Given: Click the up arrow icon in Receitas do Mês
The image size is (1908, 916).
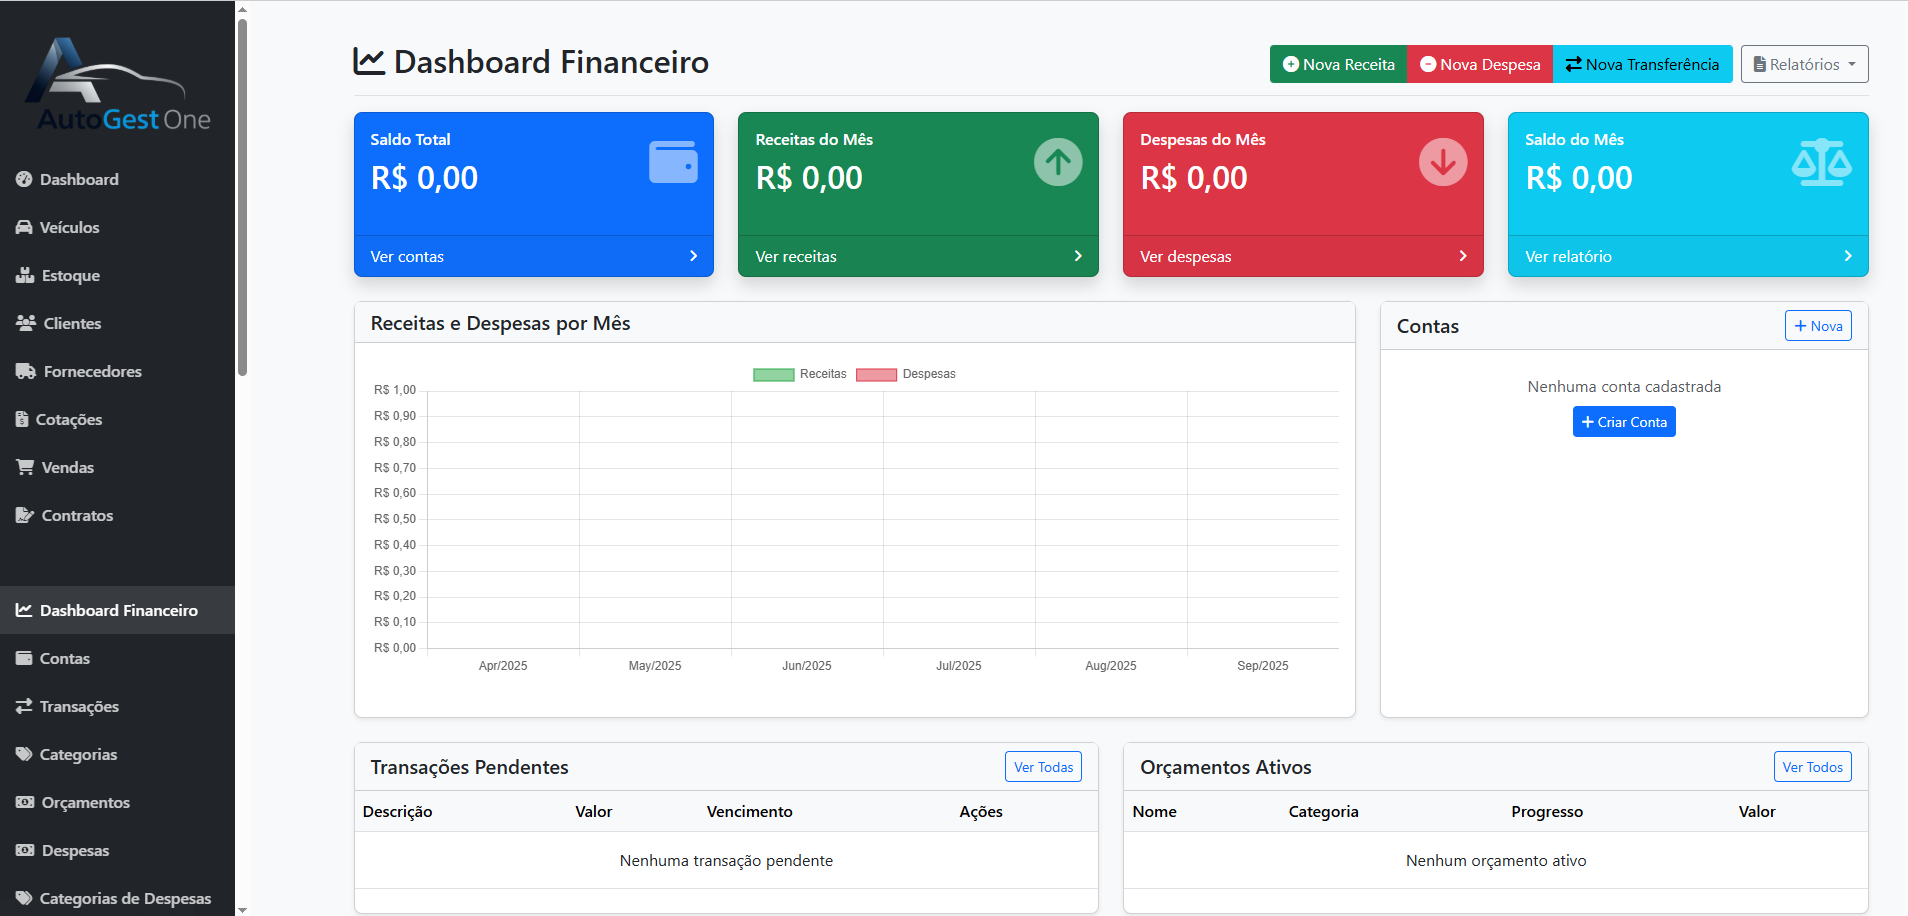Looking at the screenshot, I should pos(1058,162).
